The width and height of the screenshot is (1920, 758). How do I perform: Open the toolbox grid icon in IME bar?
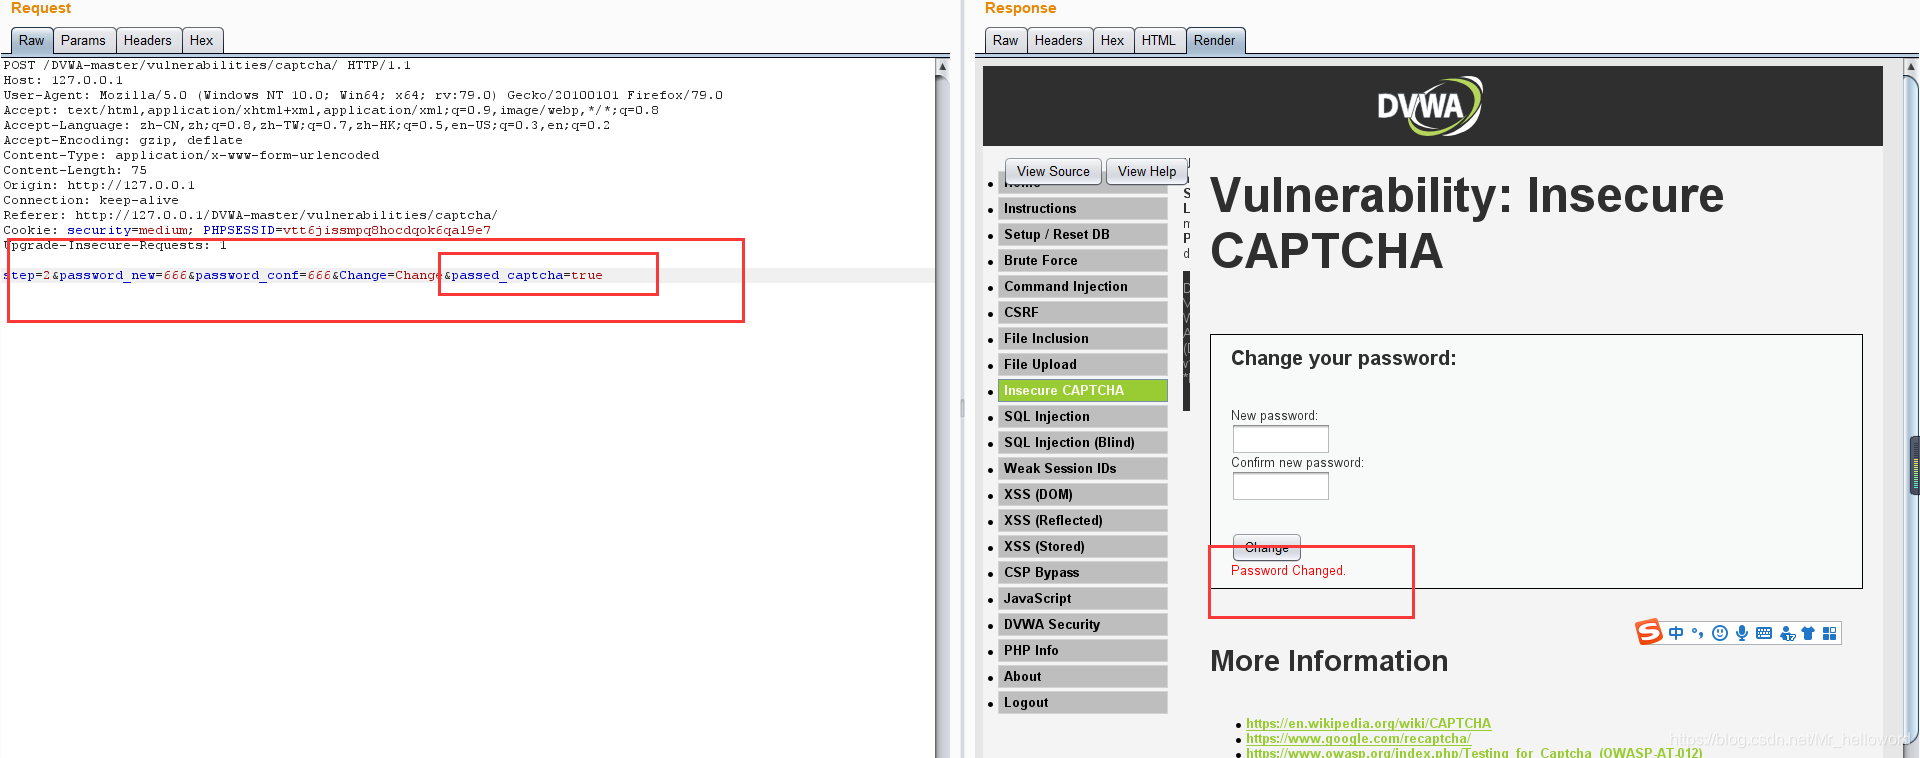[x=1829, y=633]
